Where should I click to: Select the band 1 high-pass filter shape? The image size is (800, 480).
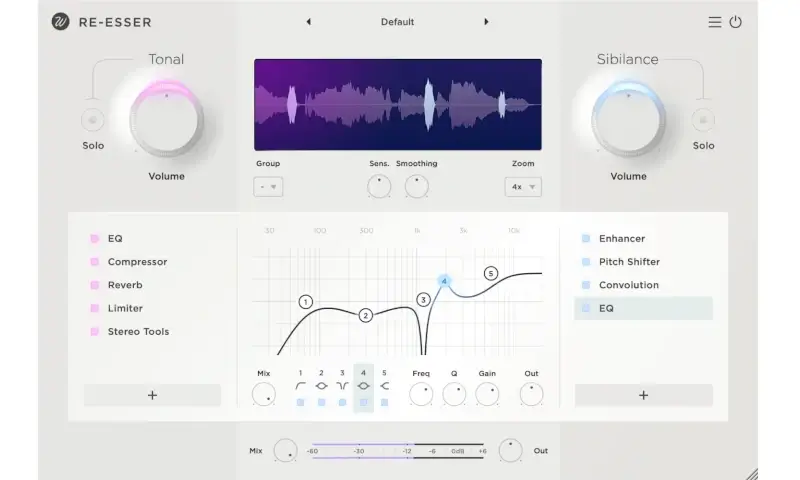point(300,385)
